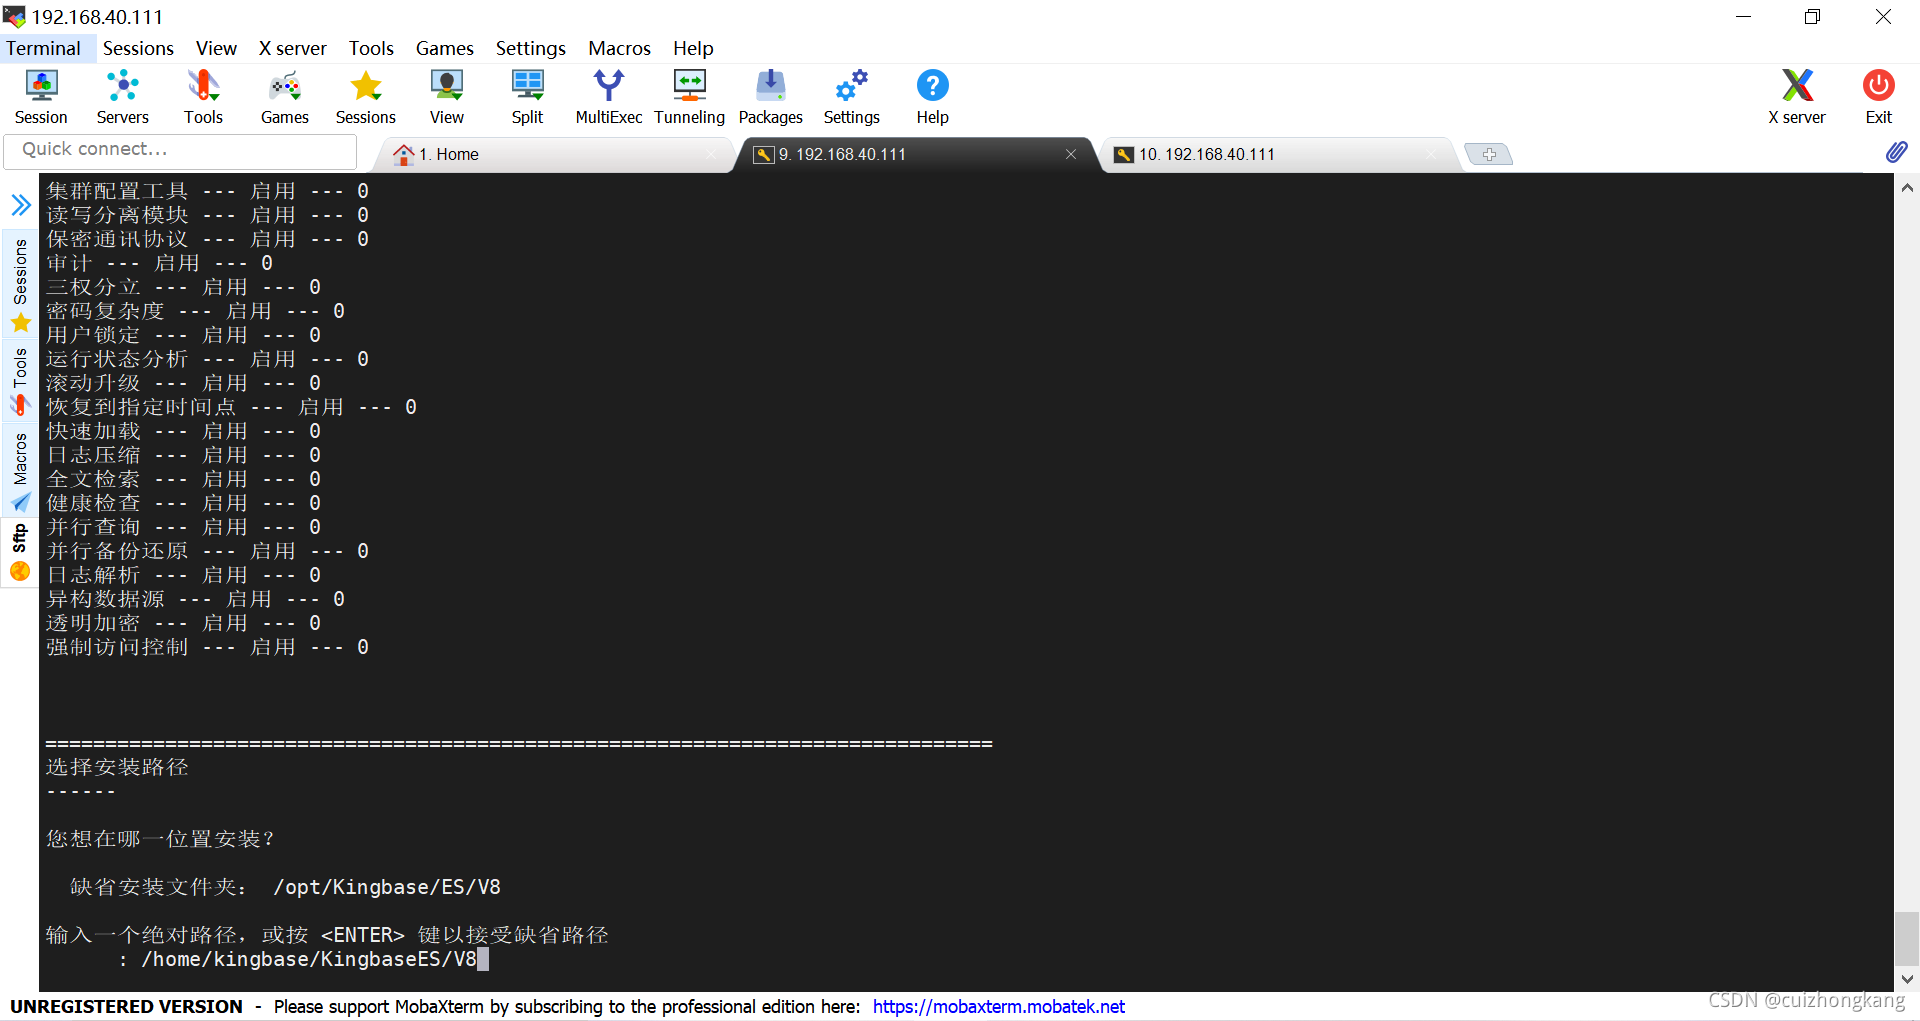
Task: Click terminal scrollbar up arrow
Action: point(1907,187)
